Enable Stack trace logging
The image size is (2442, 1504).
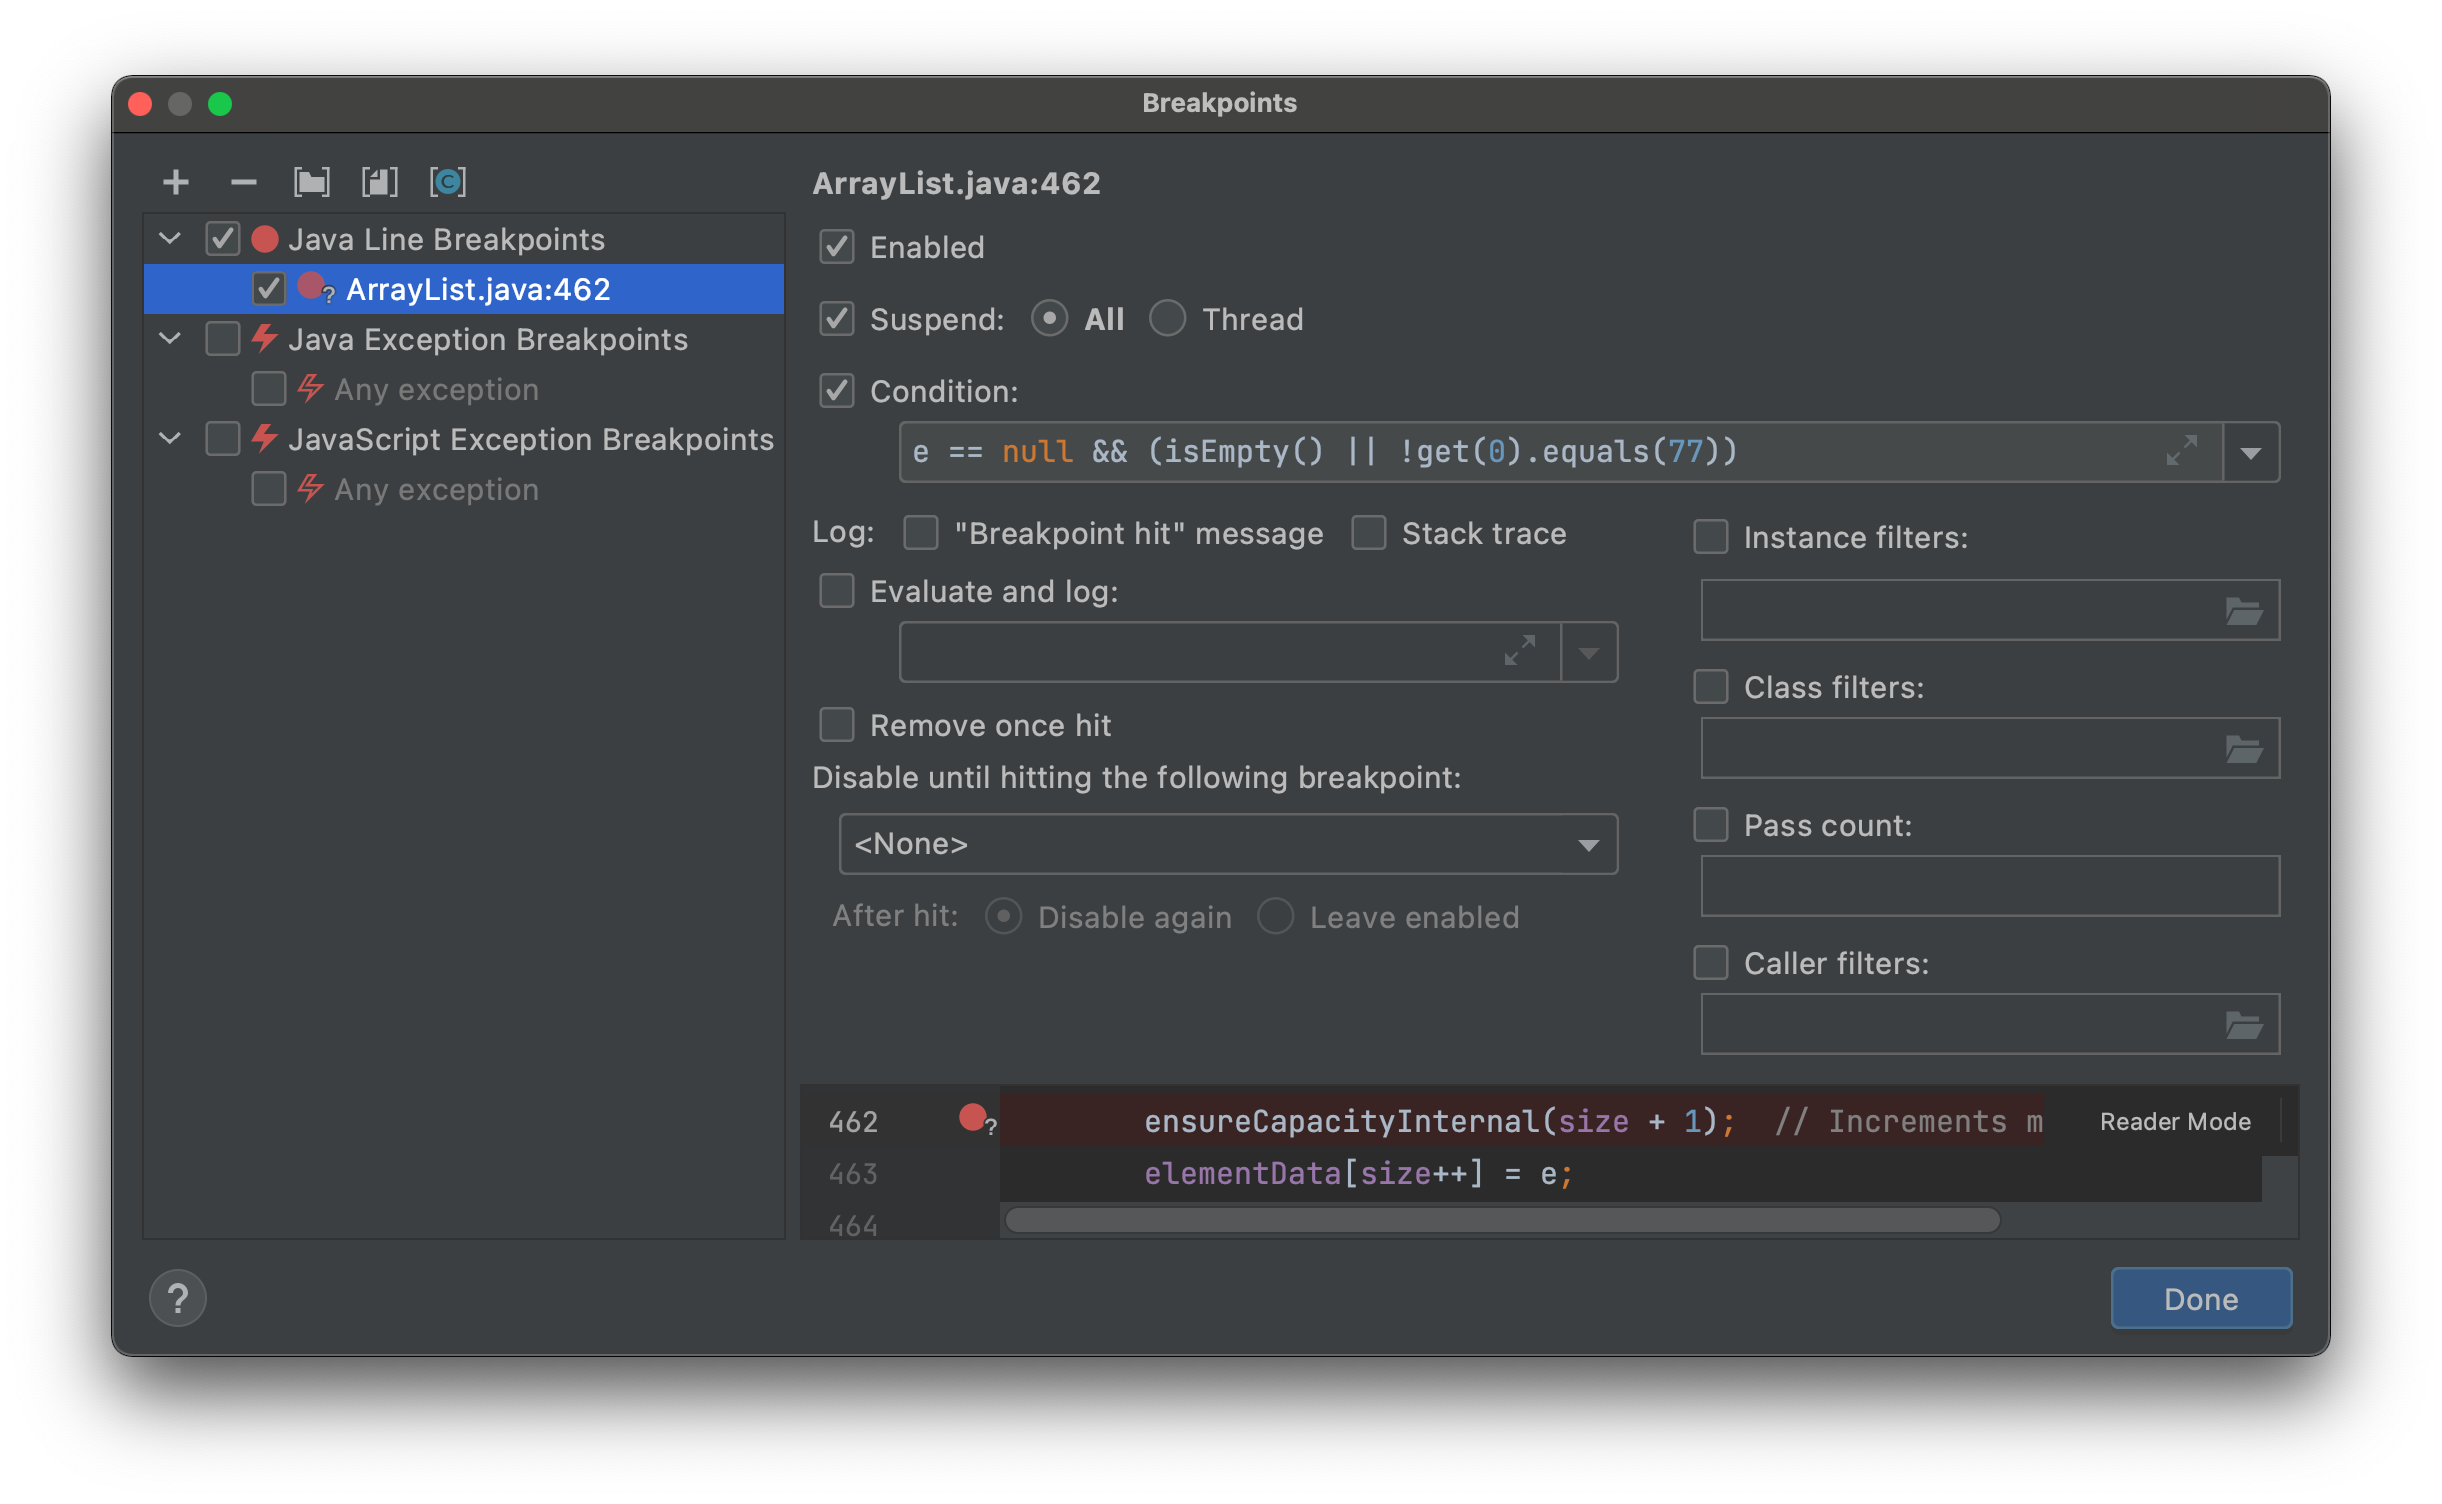coord(1368,533)
